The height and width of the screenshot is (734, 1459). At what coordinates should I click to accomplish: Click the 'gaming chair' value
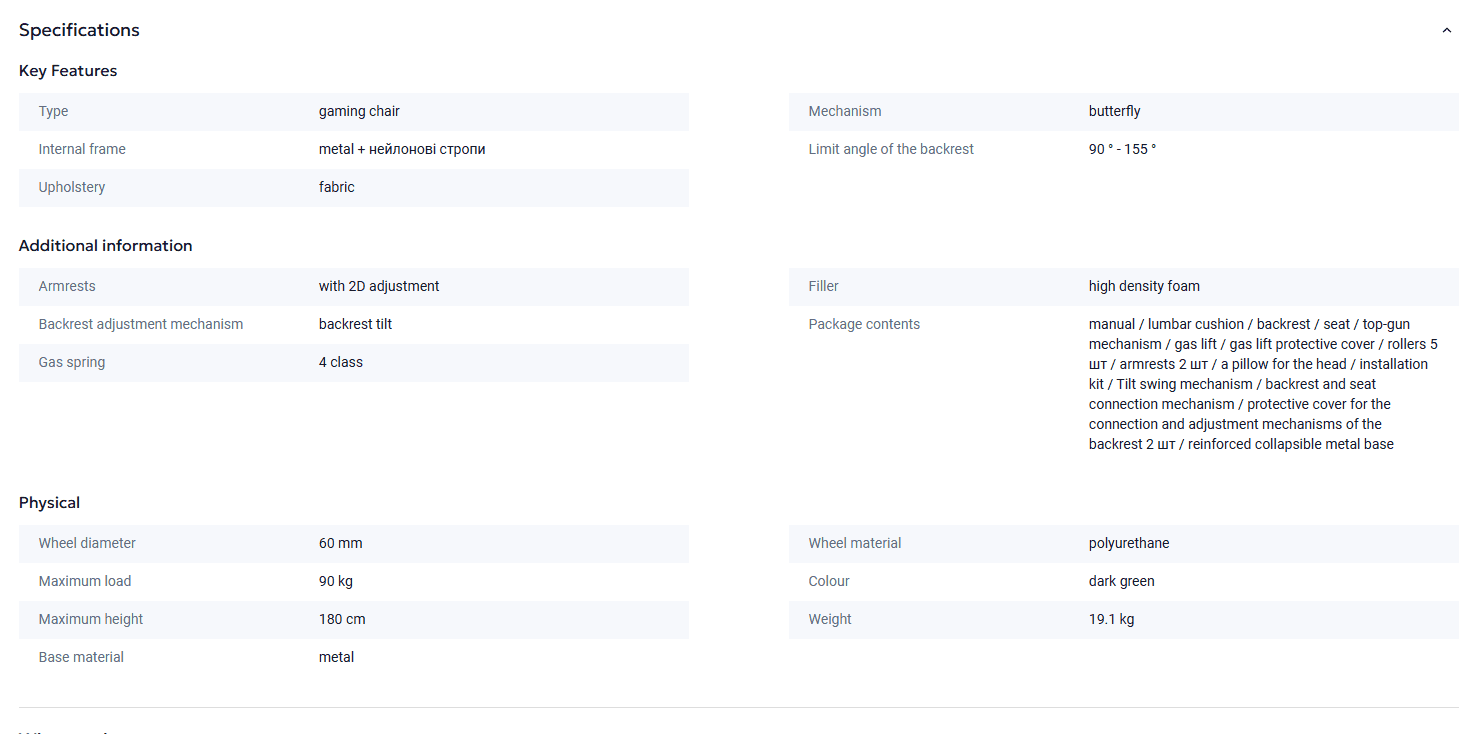click(x=359, y=111)
